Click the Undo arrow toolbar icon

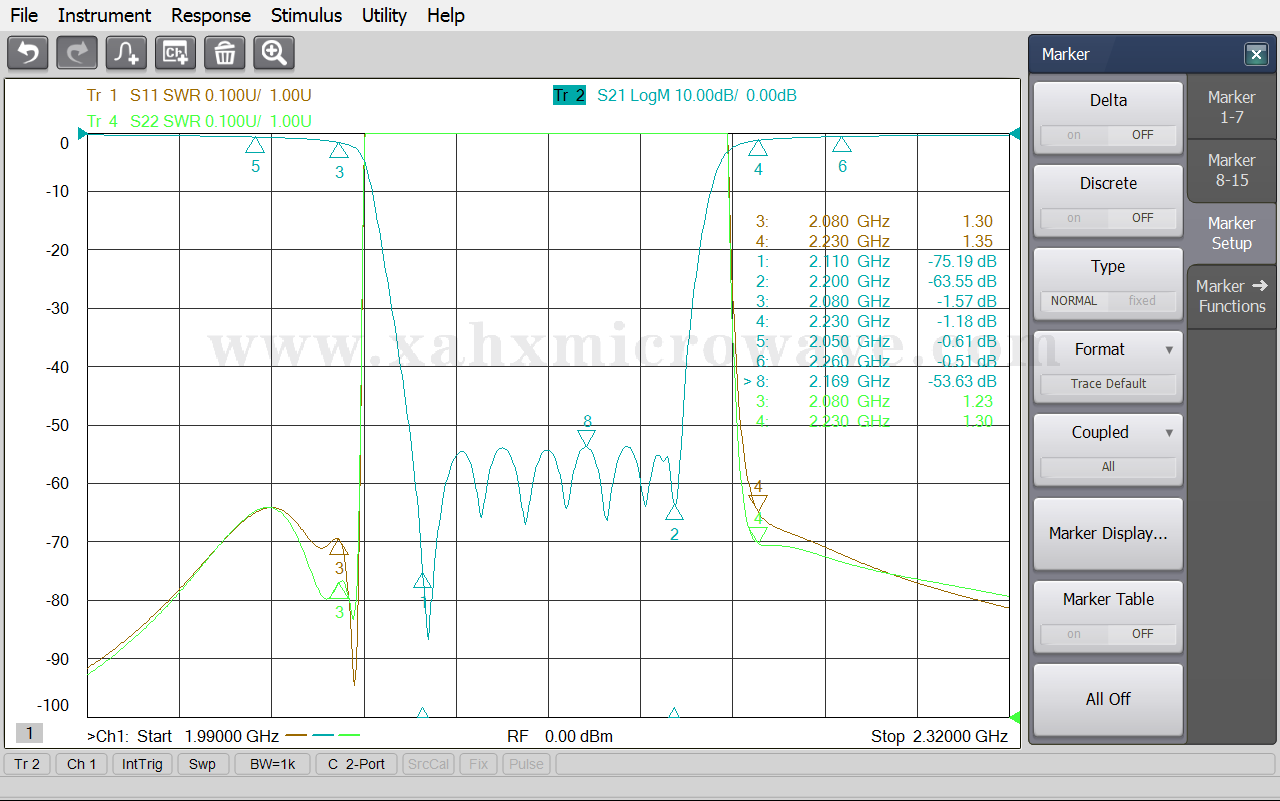coord(28,53)
